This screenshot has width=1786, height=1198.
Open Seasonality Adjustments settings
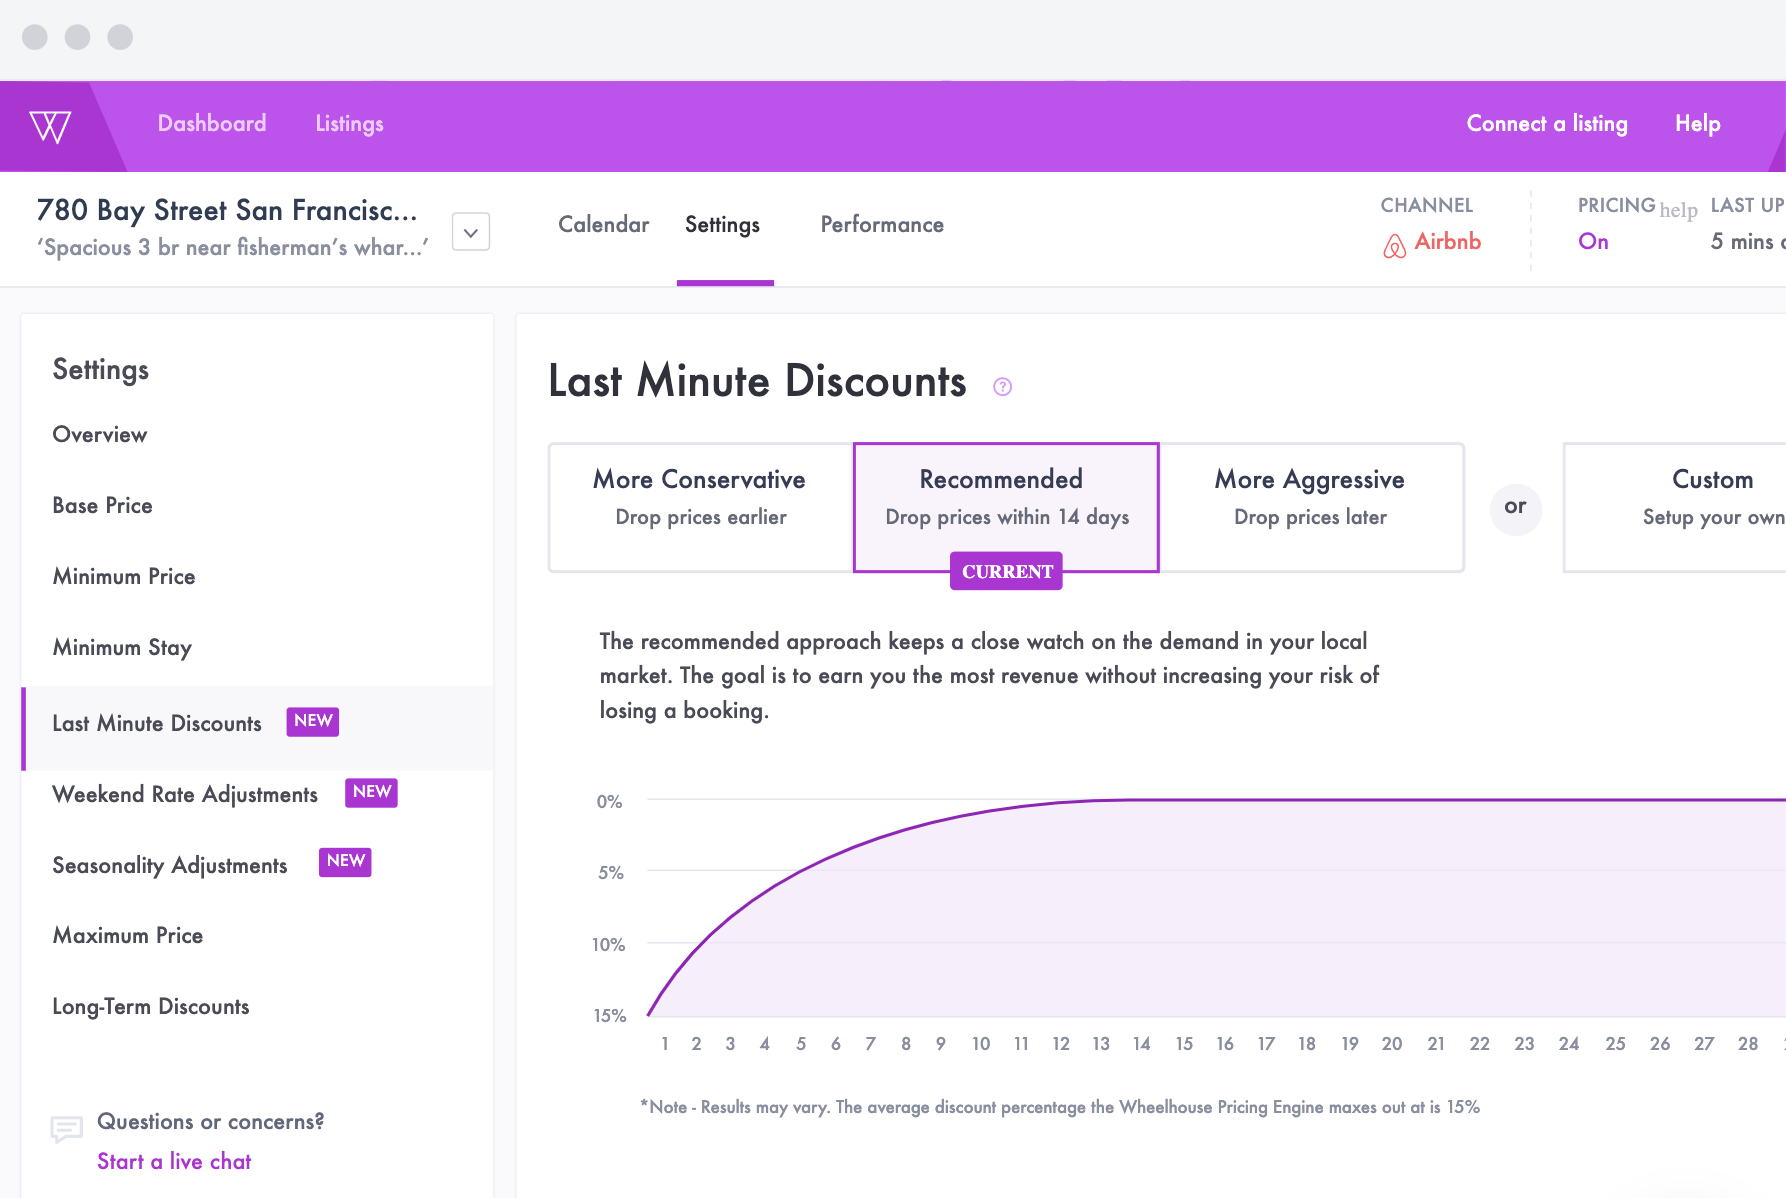[170, 866]
